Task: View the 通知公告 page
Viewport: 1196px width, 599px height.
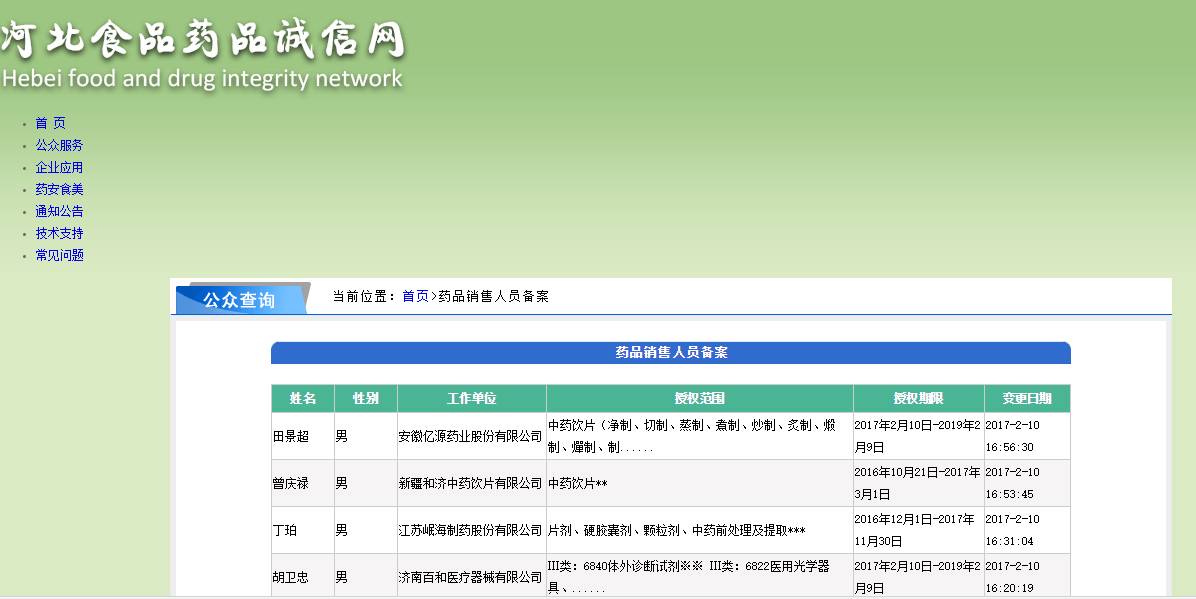Action: [59, 211]
